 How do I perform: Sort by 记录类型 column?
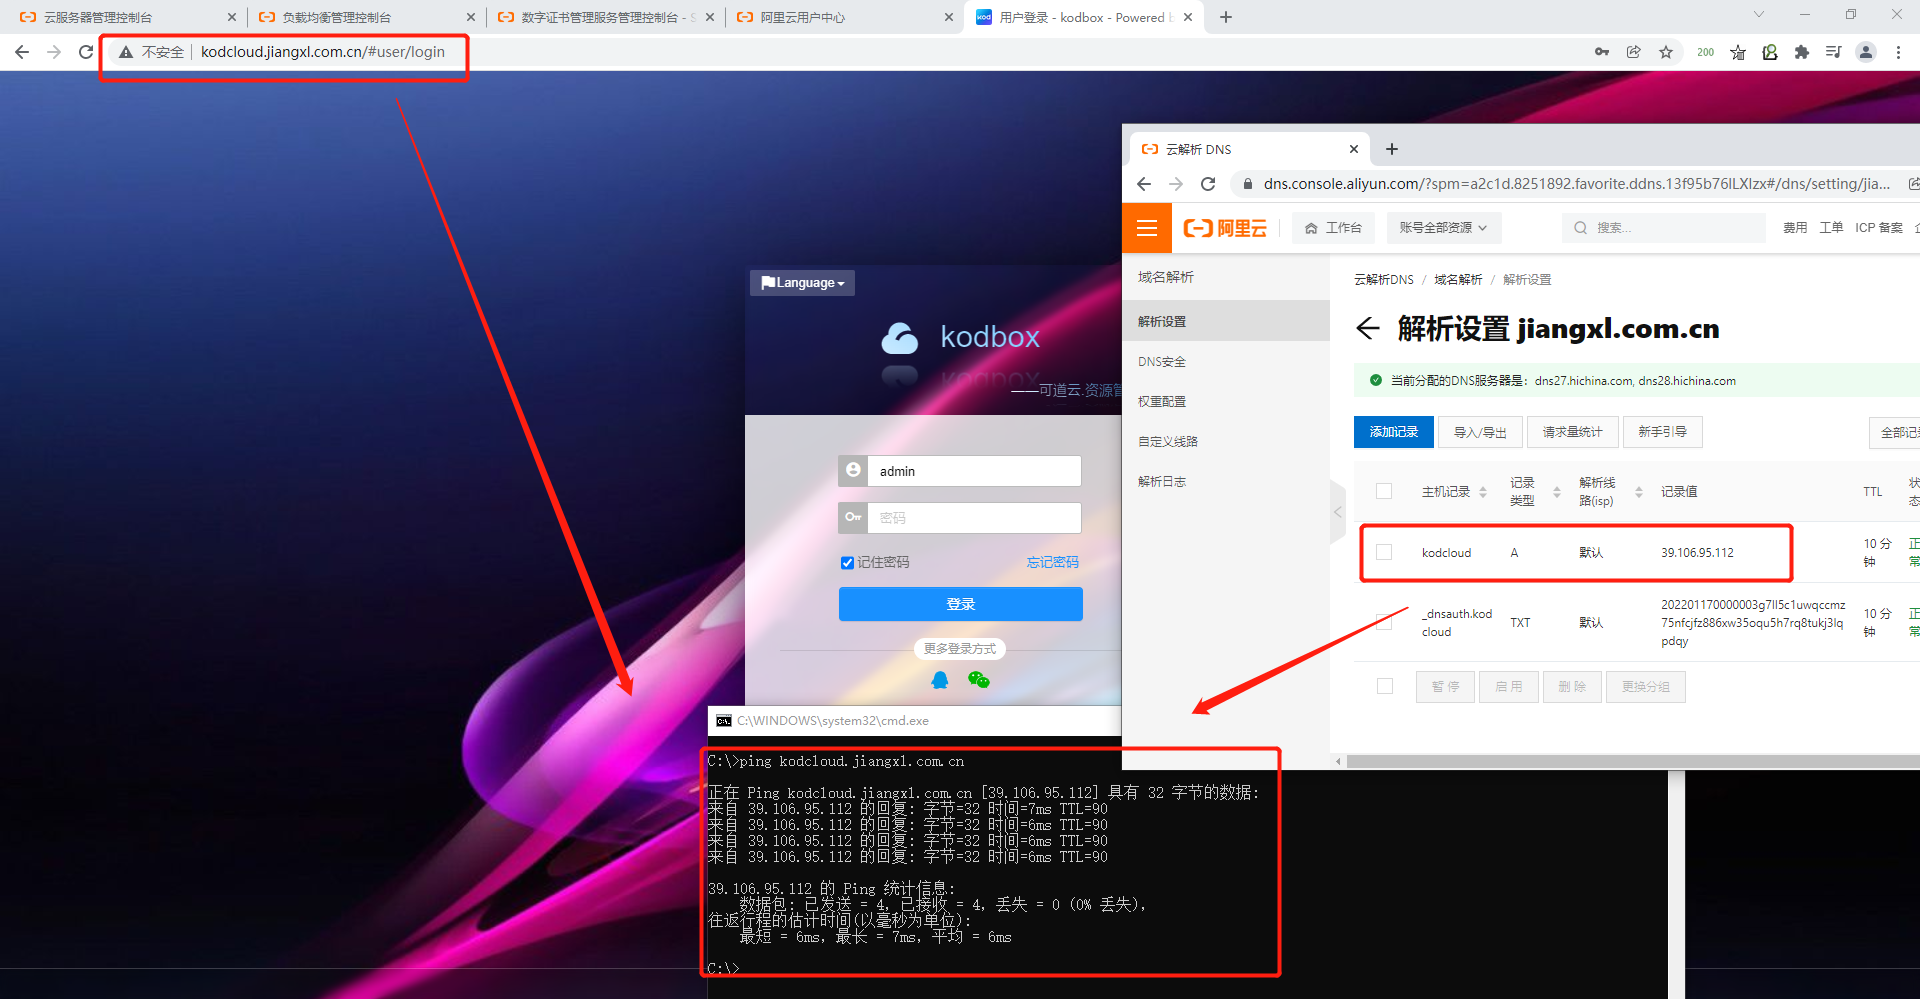1556,492
